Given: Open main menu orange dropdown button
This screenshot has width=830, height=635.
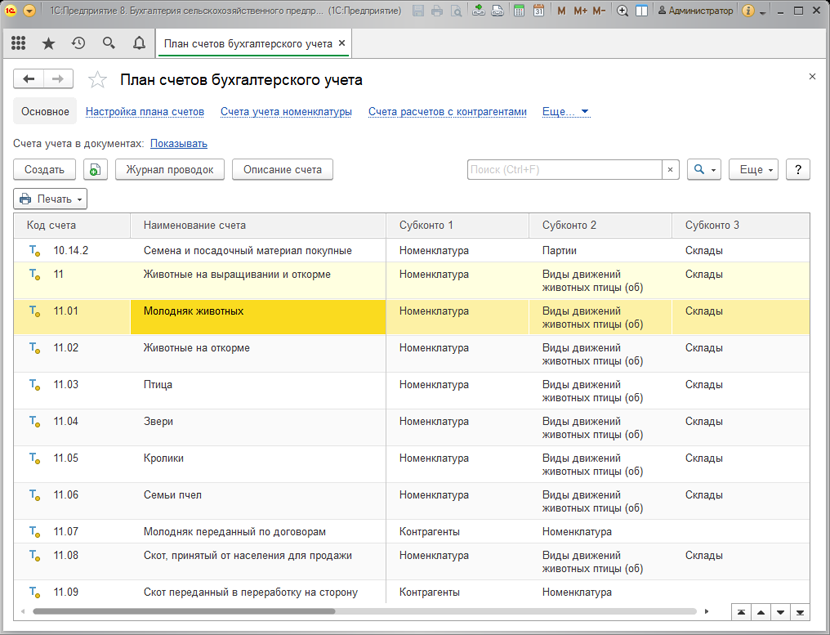Looking at the screenshot, I should [x=30, y=11].
